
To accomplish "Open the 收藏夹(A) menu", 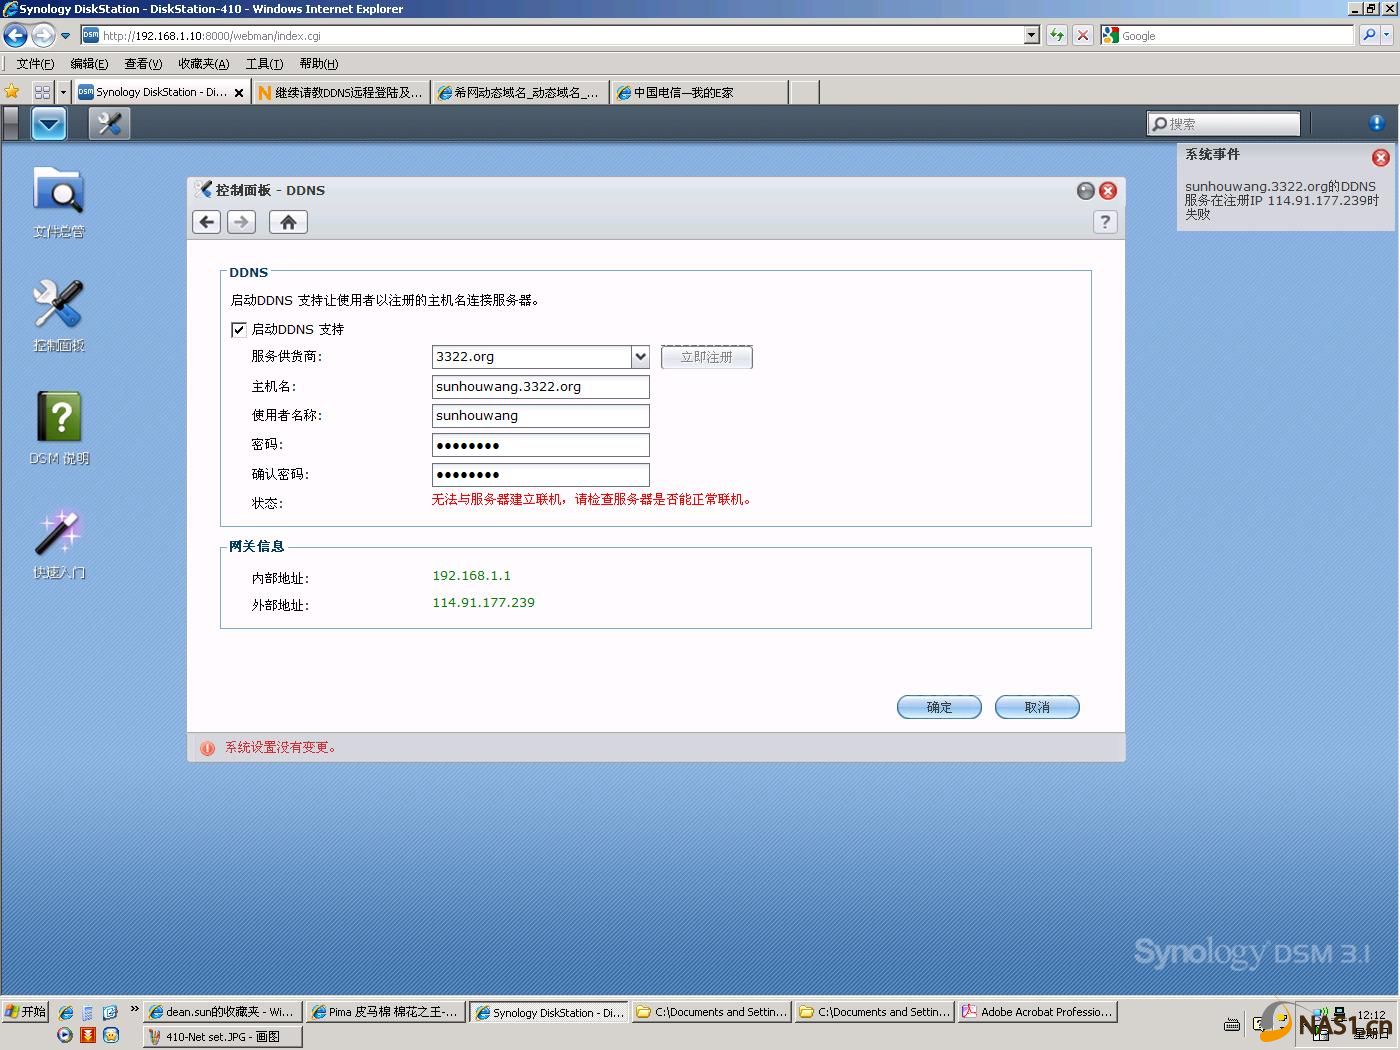I will tap(203, 64).
